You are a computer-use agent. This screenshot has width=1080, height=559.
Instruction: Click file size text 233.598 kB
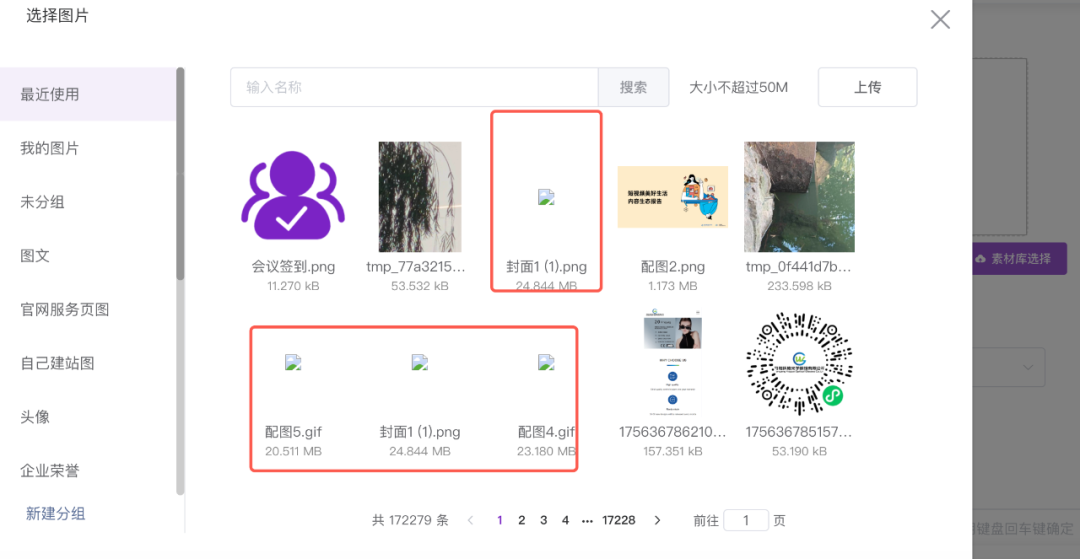[x=799, y=286]
